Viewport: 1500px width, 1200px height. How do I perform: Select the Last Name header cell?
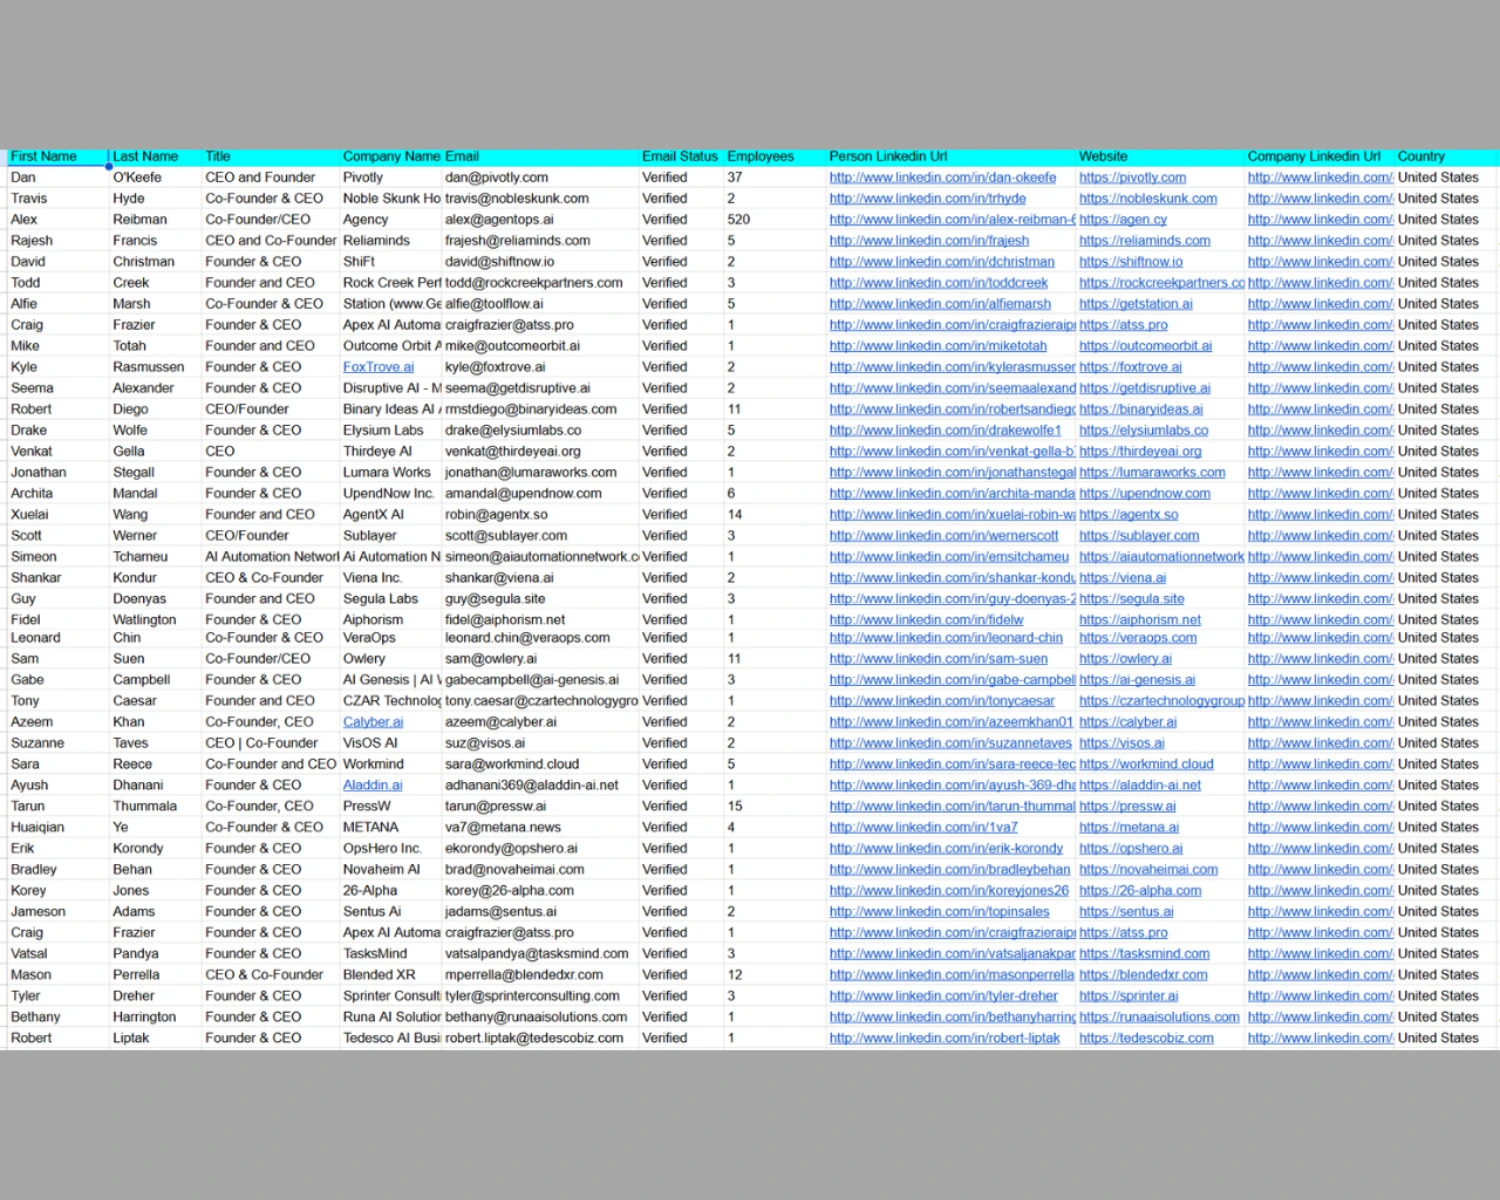click(155, 157)
